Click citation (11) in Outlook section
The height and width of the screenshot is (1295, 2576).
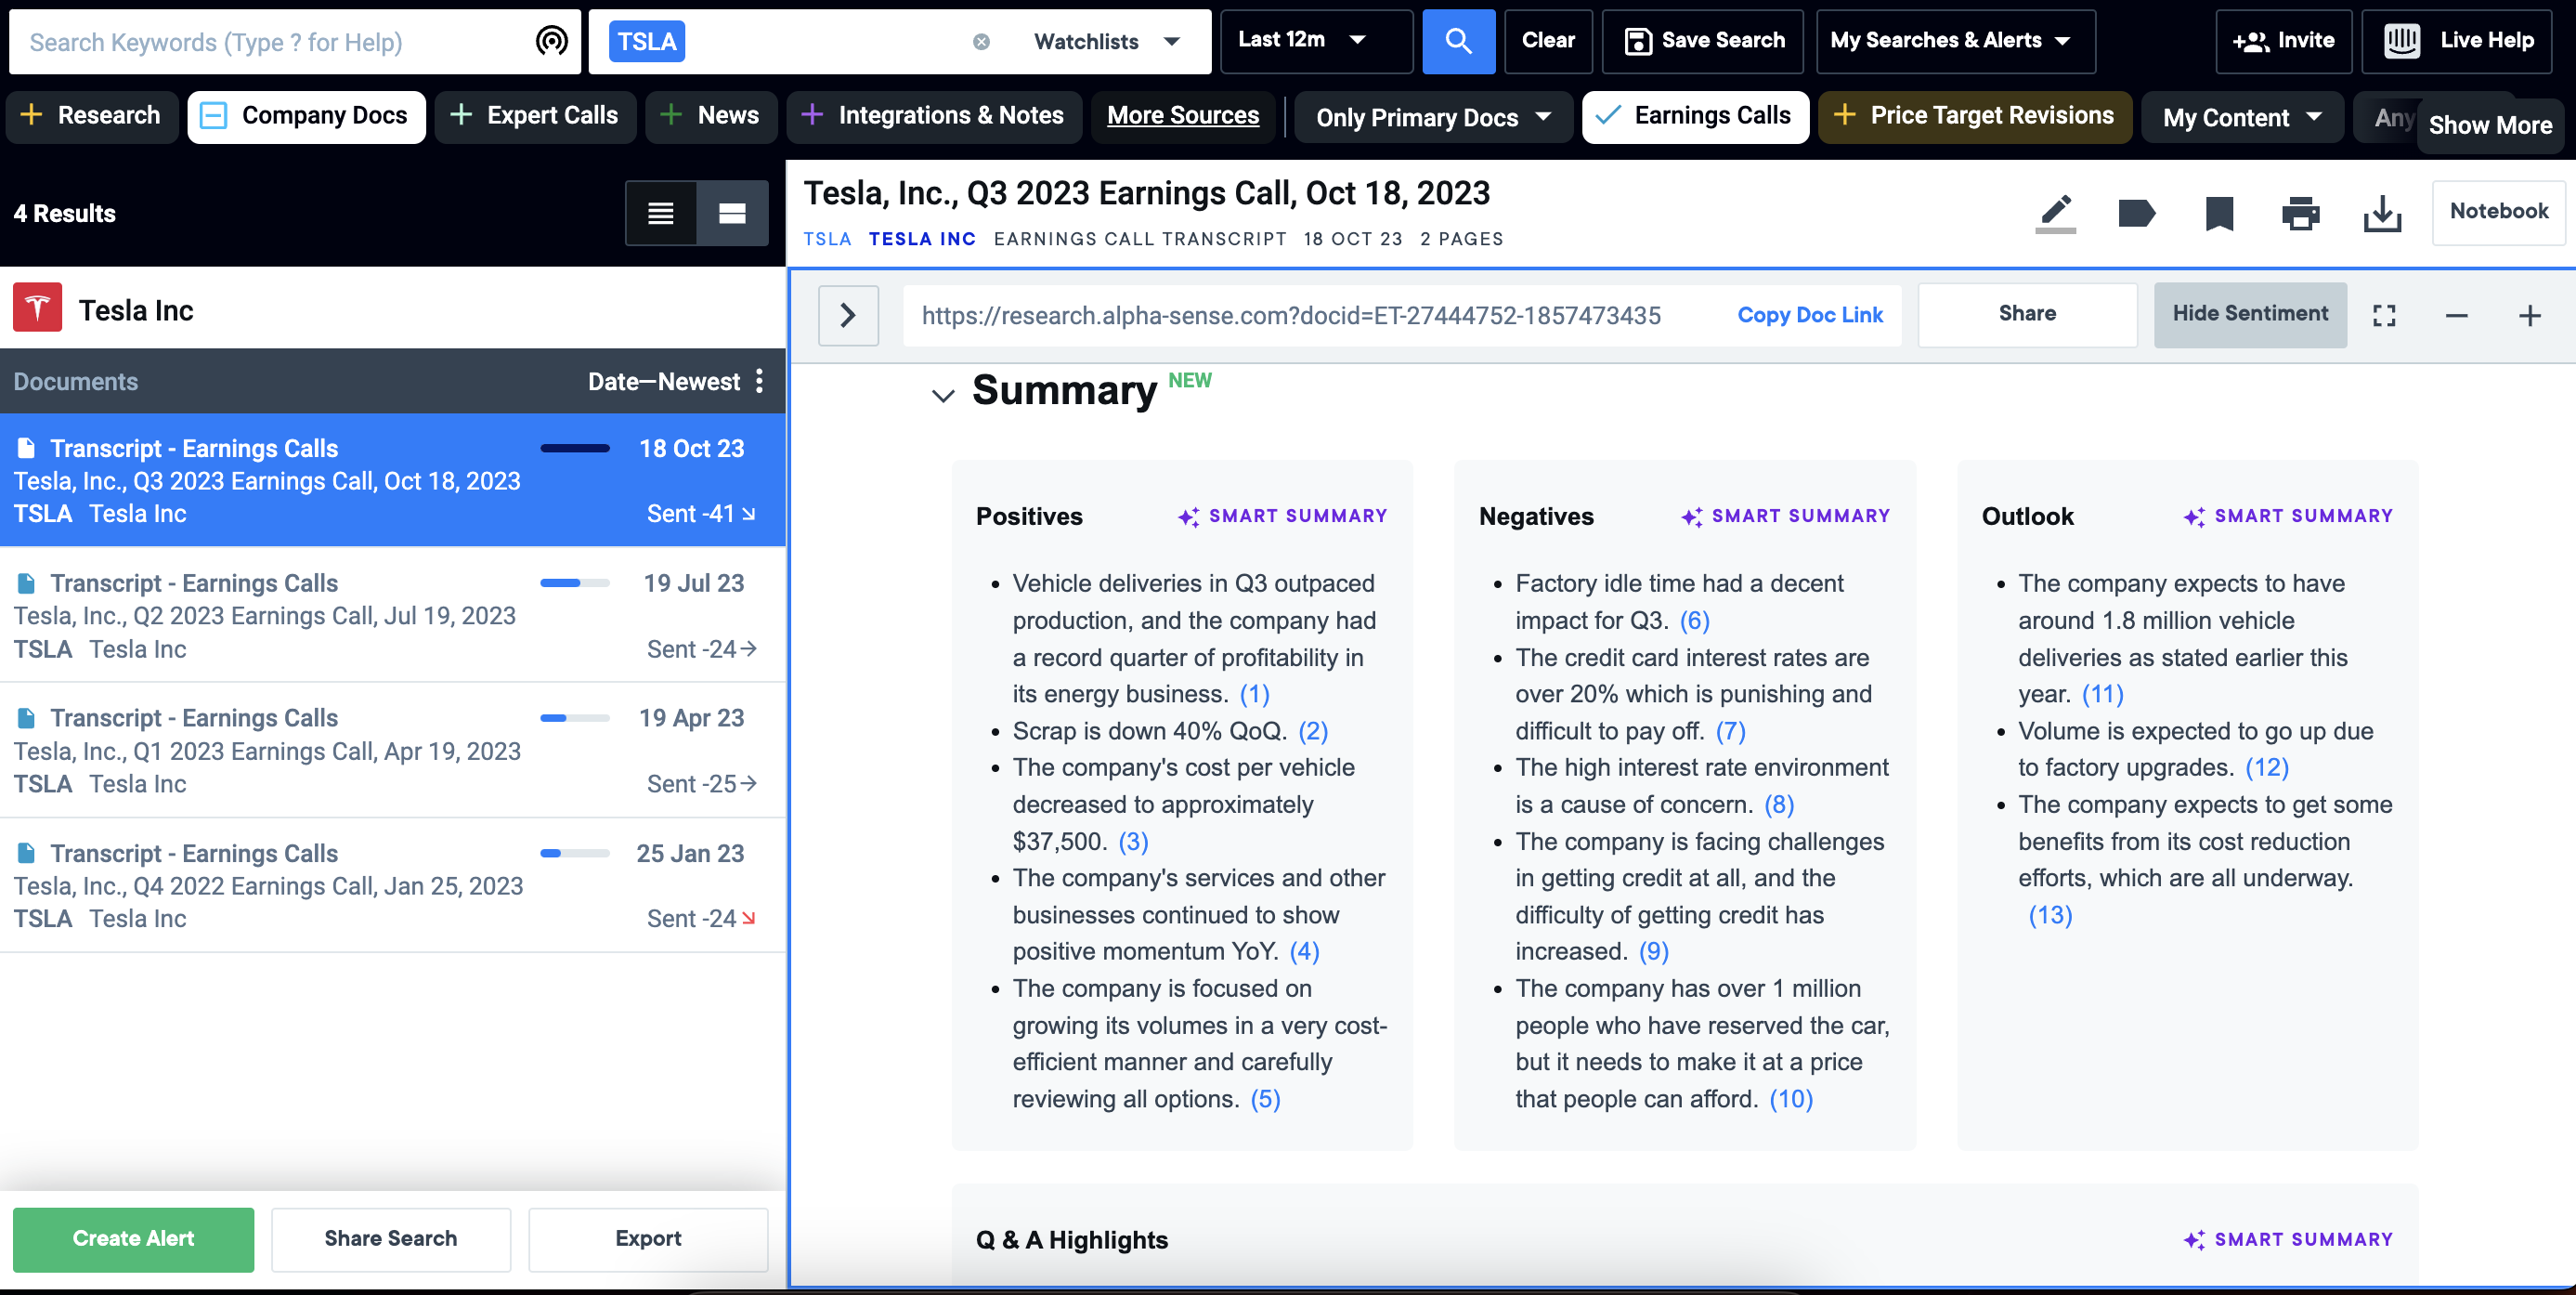tap(2103, 694)
